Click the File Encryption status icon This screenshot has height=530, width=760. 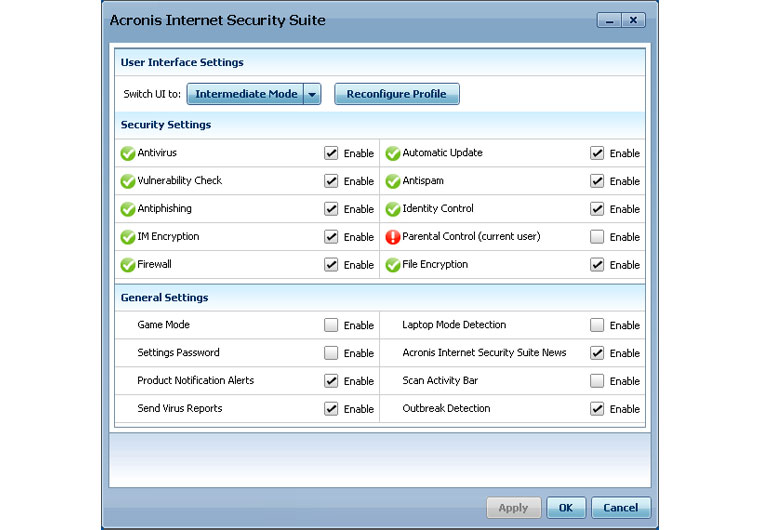393,265
